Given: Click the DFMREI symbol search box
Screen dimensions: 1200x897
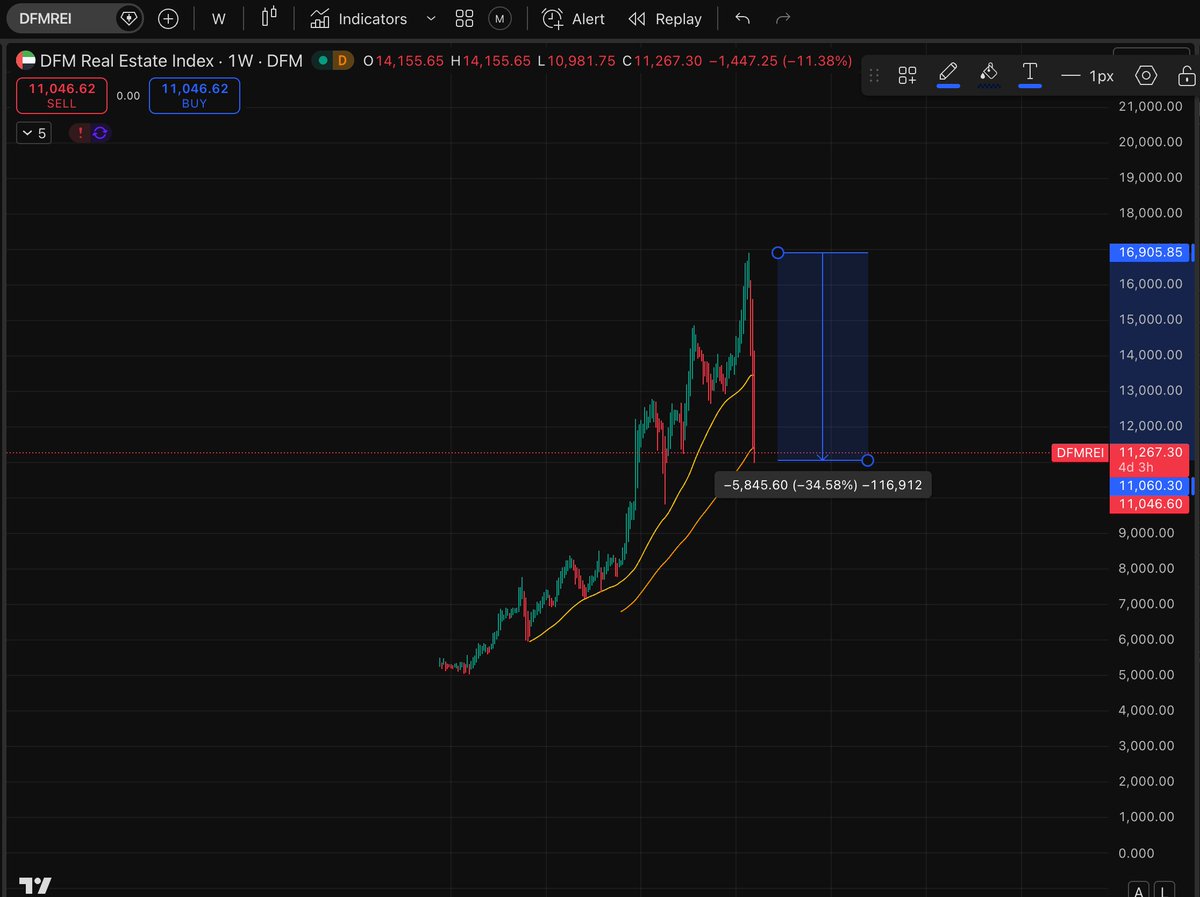Looking at the screenshot, I should click(x=75, y=18).
